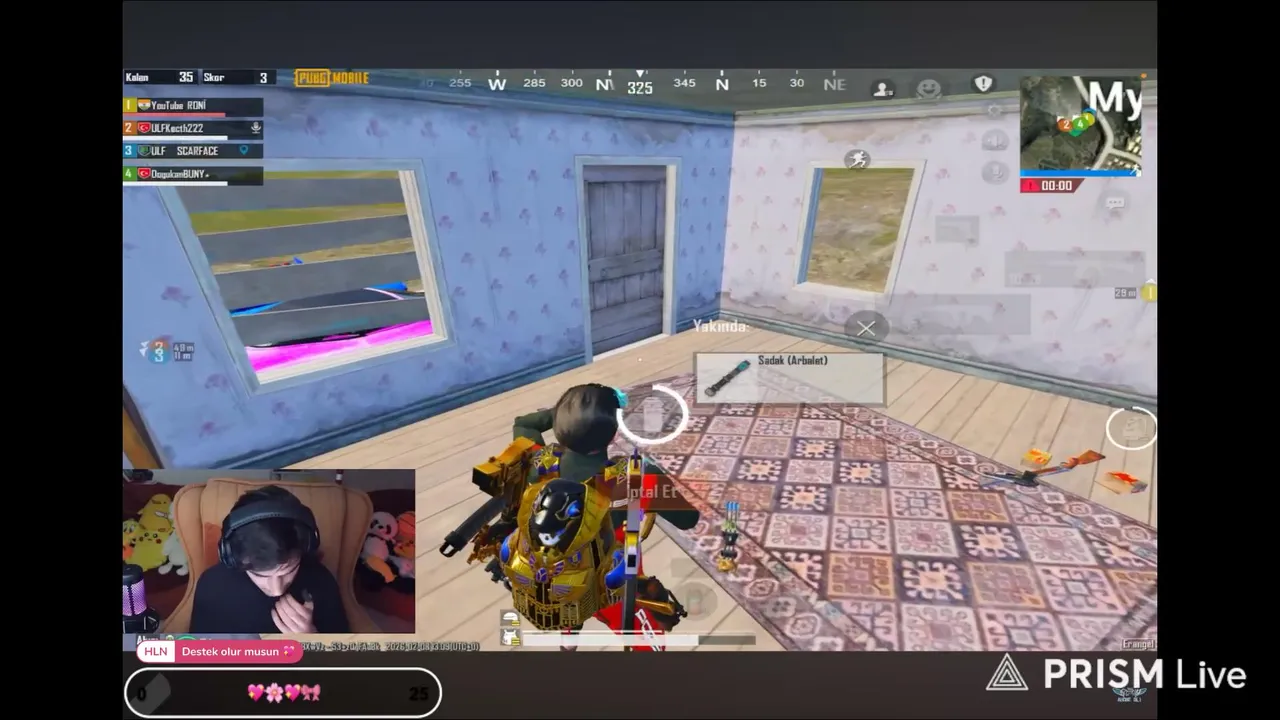Toggle the in-game microphone button
Image resolution: width=1280 pixels, height=720 pixels.
click(x=995, y=172)
